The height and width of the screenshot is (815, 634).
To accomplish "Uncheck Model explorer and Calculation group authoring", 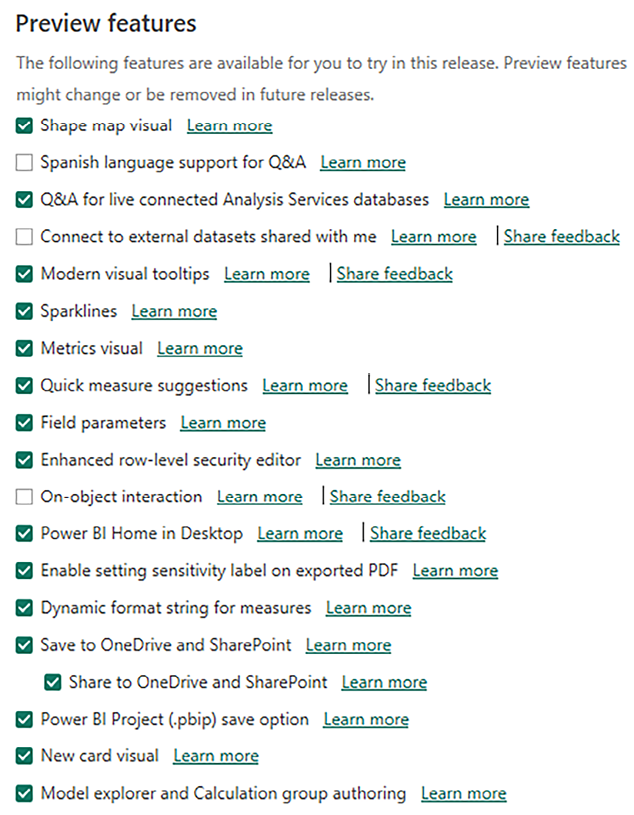I will pos(25,794).
